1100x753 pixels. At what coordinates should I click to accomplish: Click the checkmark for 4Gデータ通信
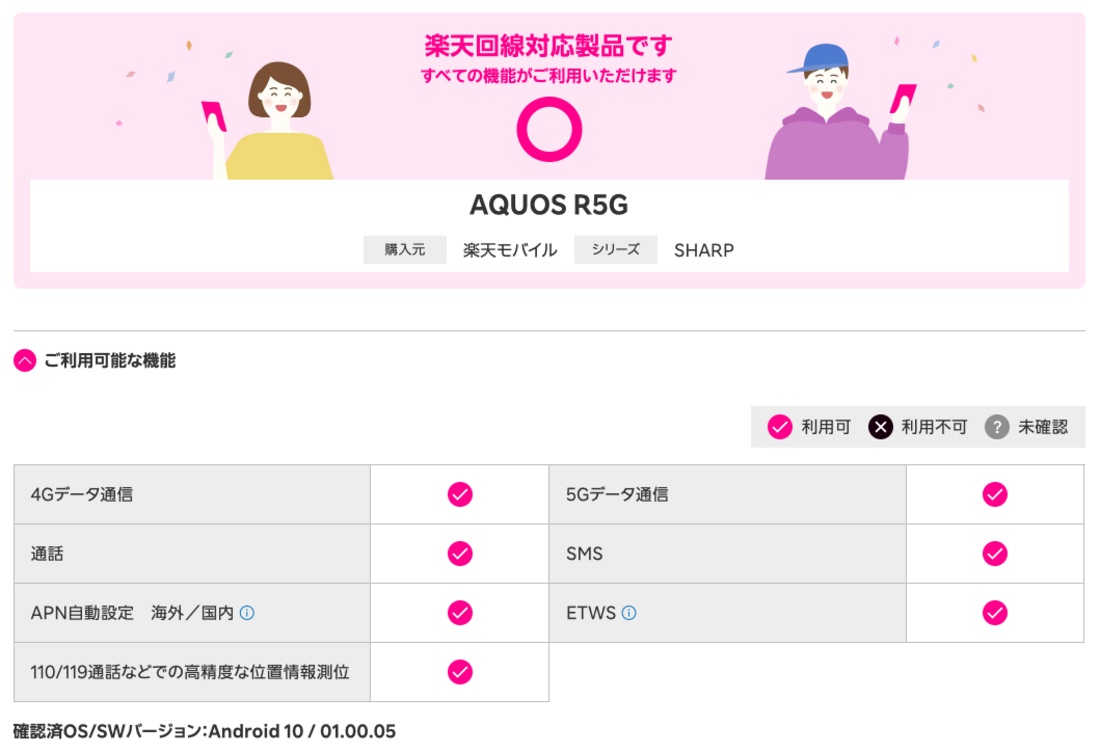point(460,494)
